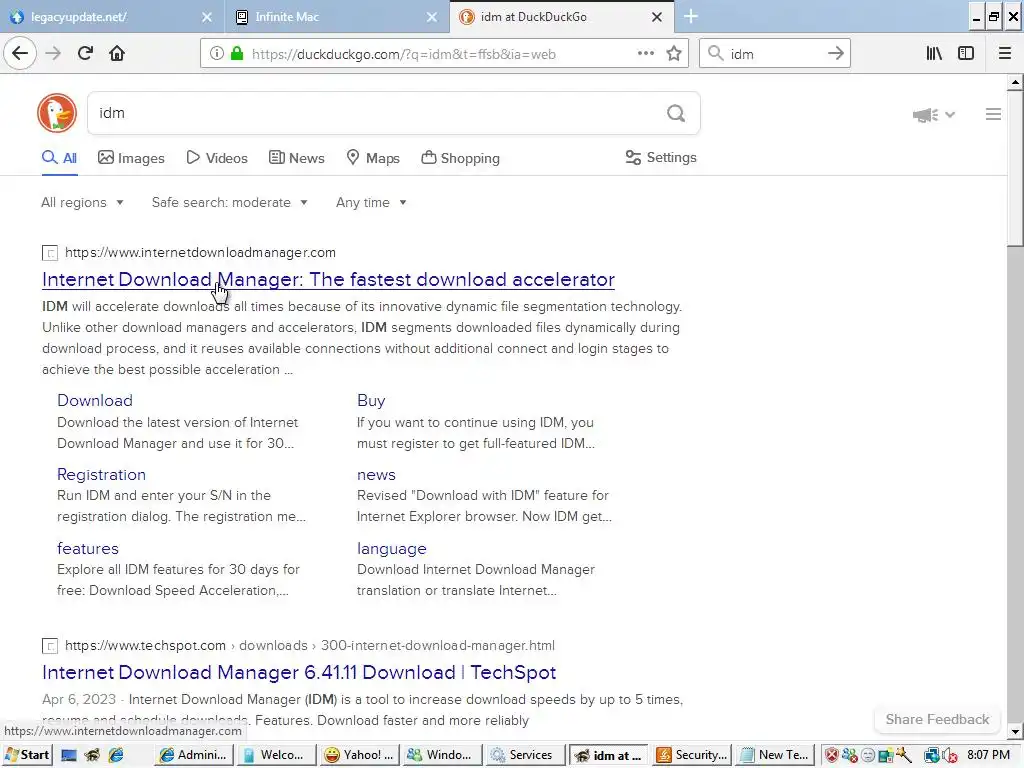Screen dimensions: 1024x768
Task: Submit search with arrow in search box
Action: [835, 54]
